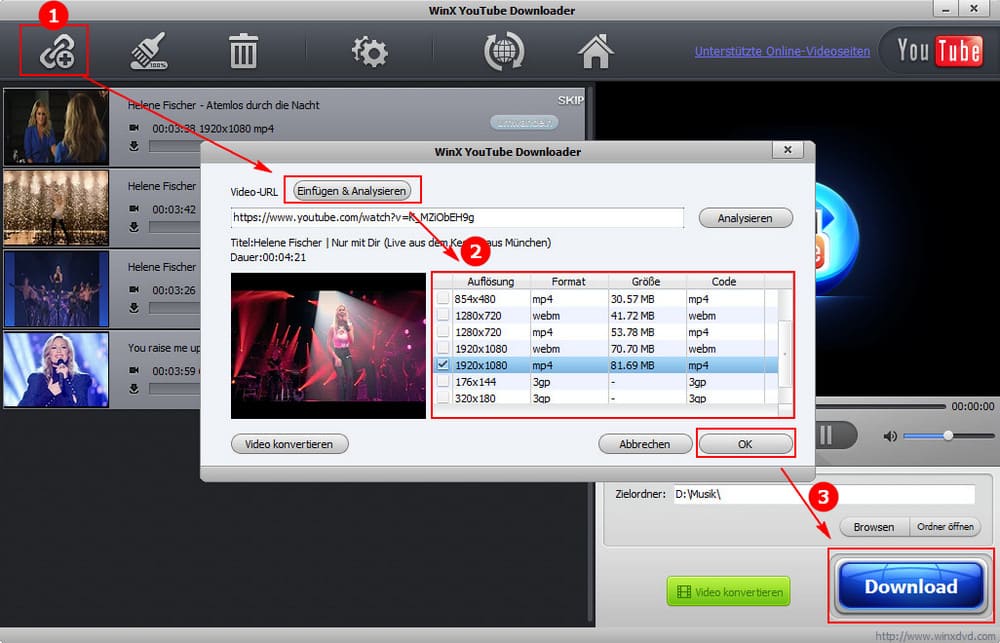Select second Helene Fischer video thumbnail with lights

pyautogui.click(x=56, y=208)
